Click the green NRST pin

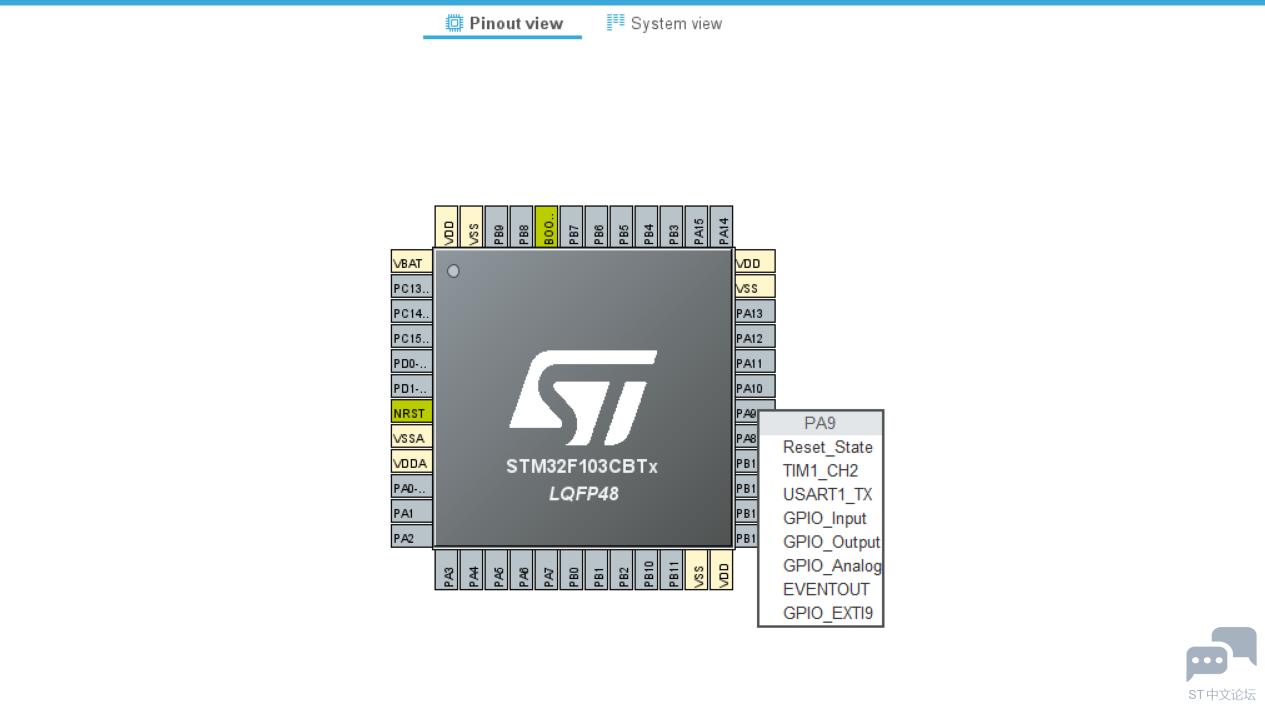[412, 412]
